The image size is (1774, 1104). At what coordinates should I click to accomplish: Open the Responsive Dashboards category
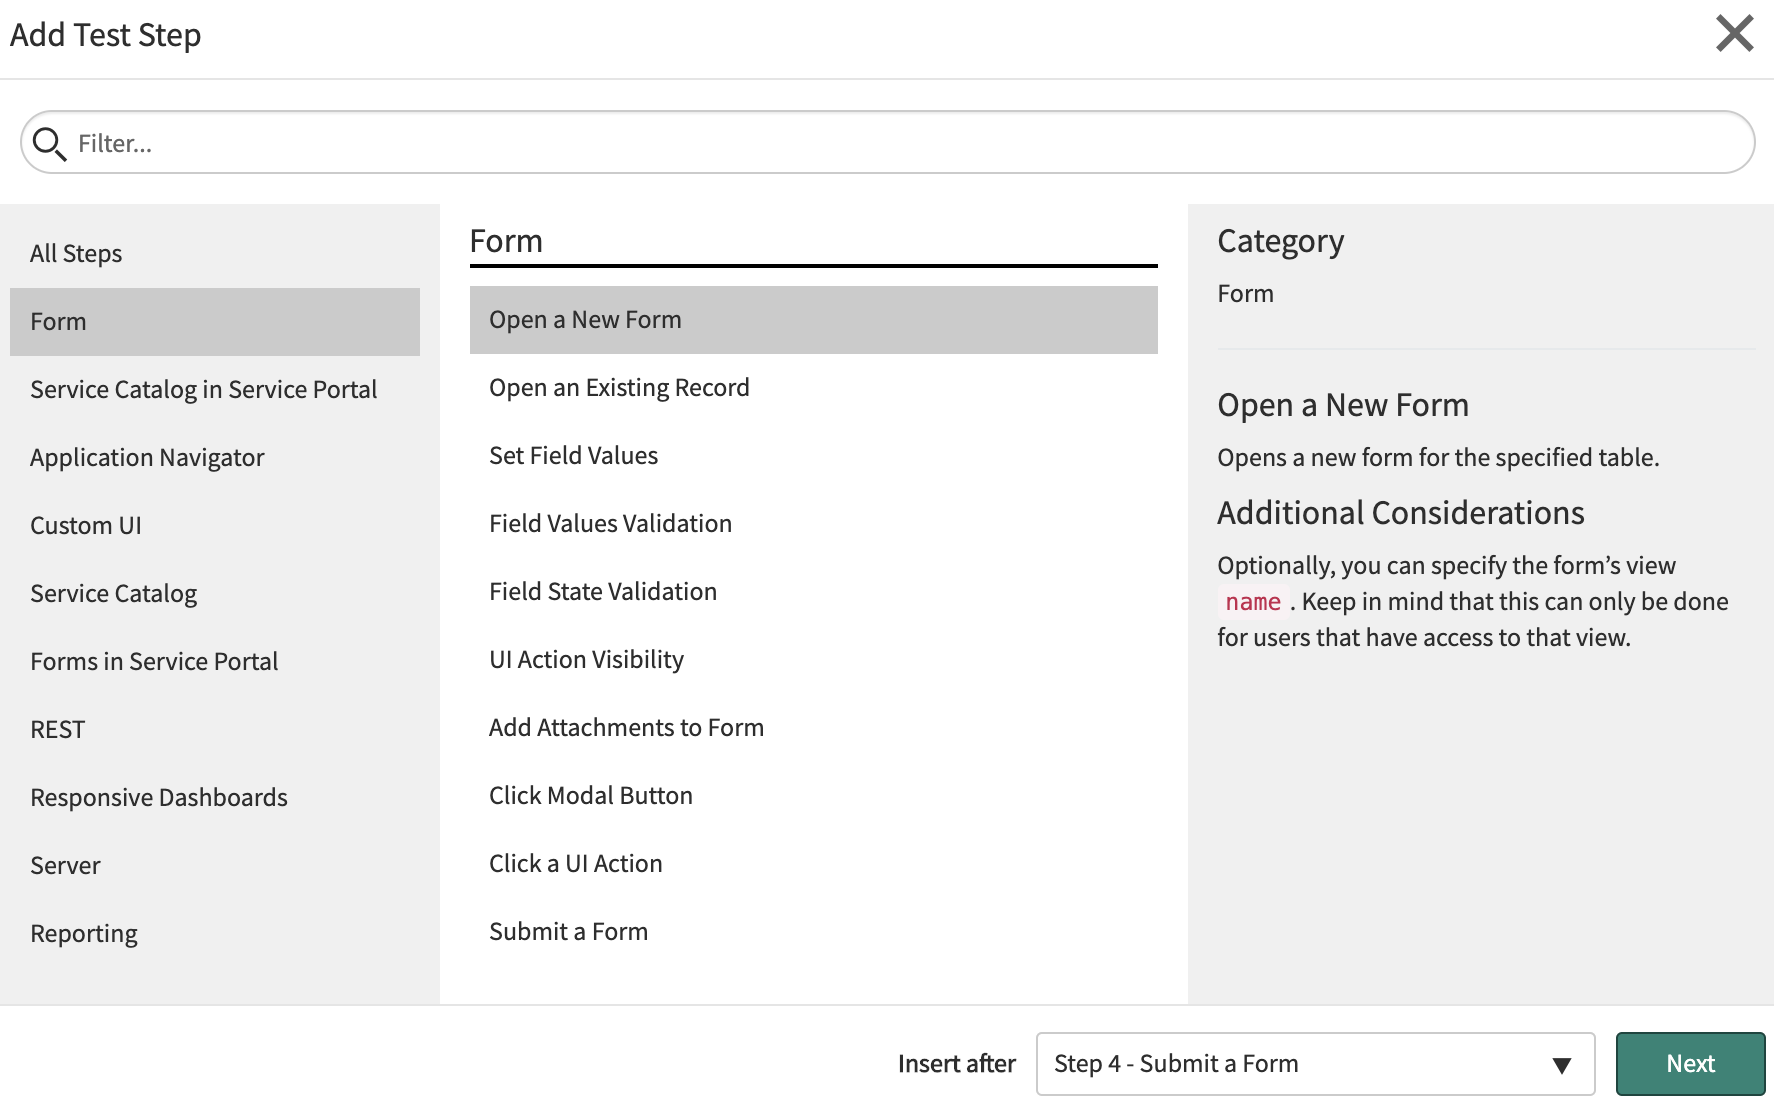(215, 798)
